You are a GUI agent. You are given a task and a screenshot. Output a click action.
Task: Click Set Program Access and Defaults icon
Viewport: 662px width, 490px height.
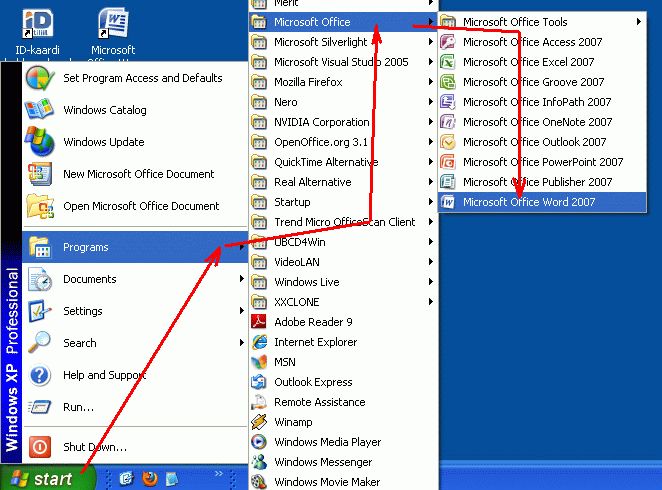40,78
